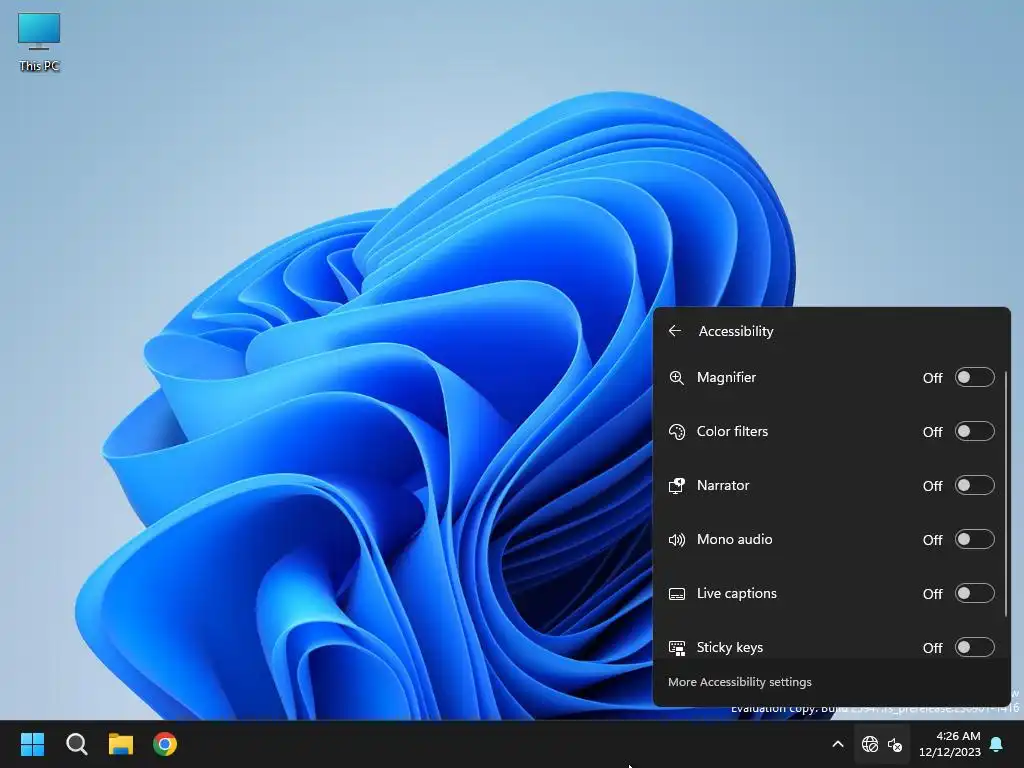Open More Accessibility settings link
1024x768 pixels.
click(x=739, y=682)
